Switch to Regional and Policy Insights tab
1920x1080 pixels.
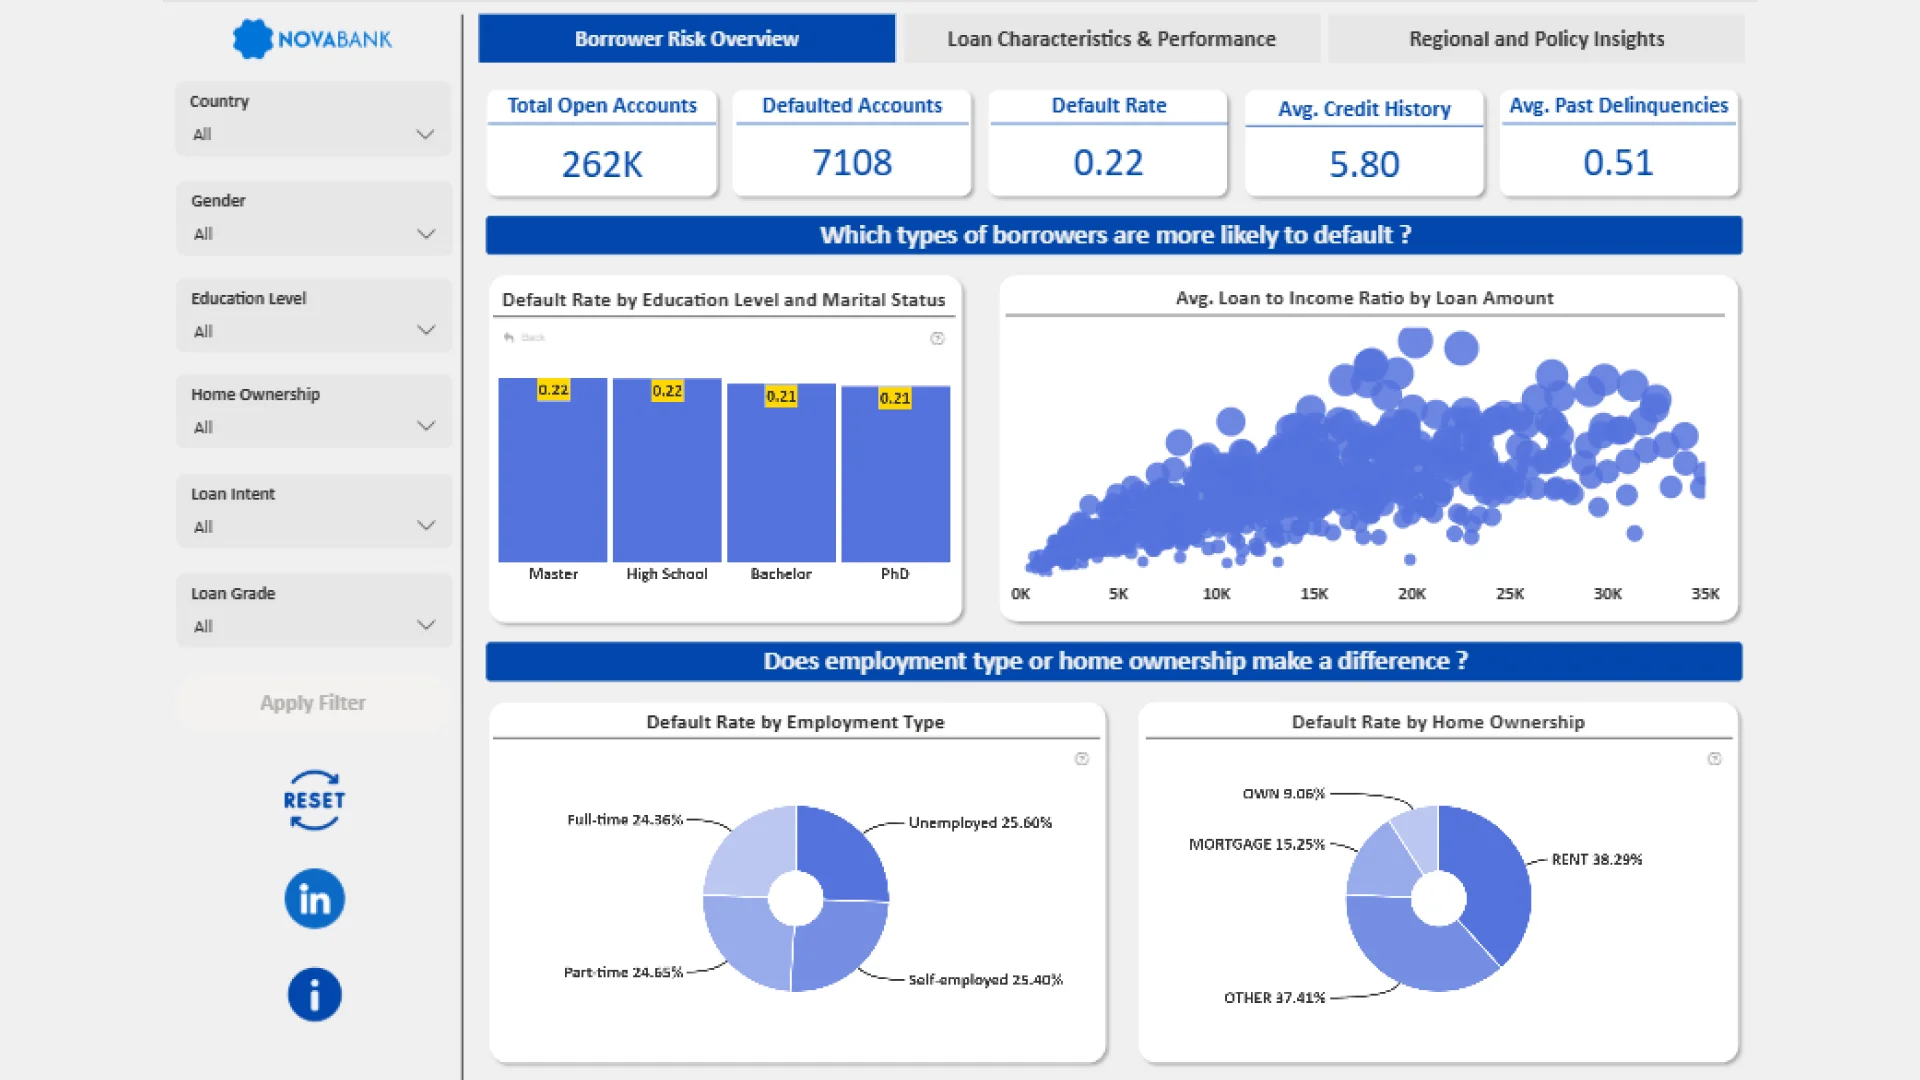pos(1536,39)
